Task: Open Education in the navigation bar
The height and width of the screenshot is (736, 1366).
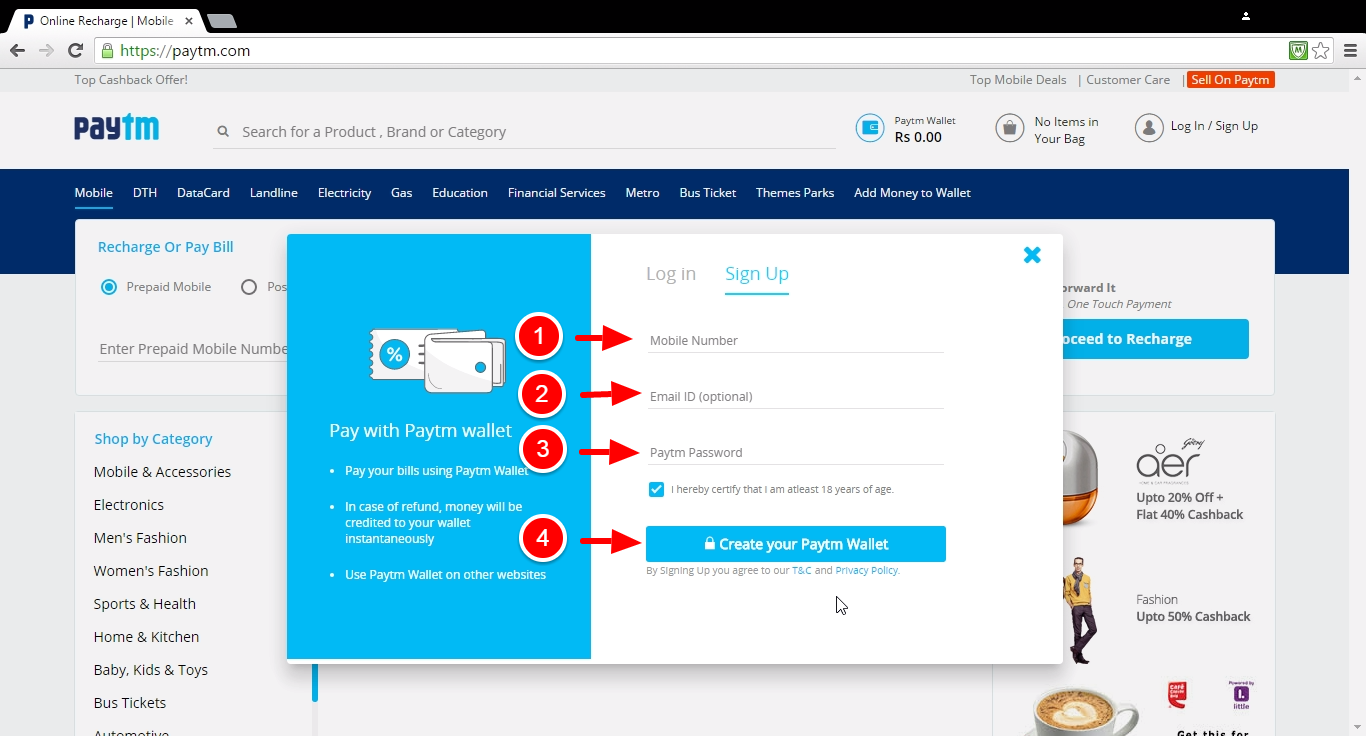Action: 460,193
